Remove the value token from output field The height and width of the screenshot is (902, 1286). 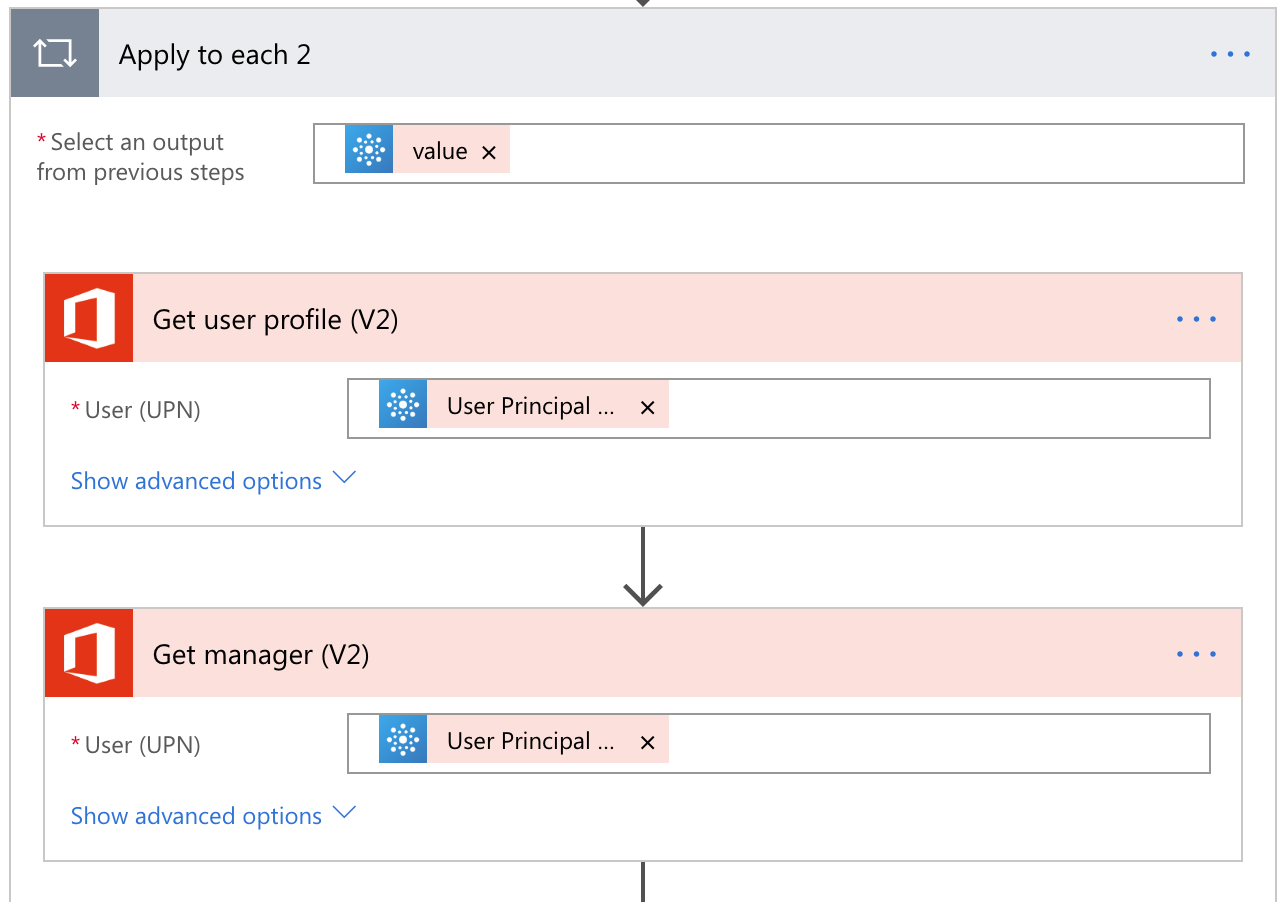tap(489, 152)
